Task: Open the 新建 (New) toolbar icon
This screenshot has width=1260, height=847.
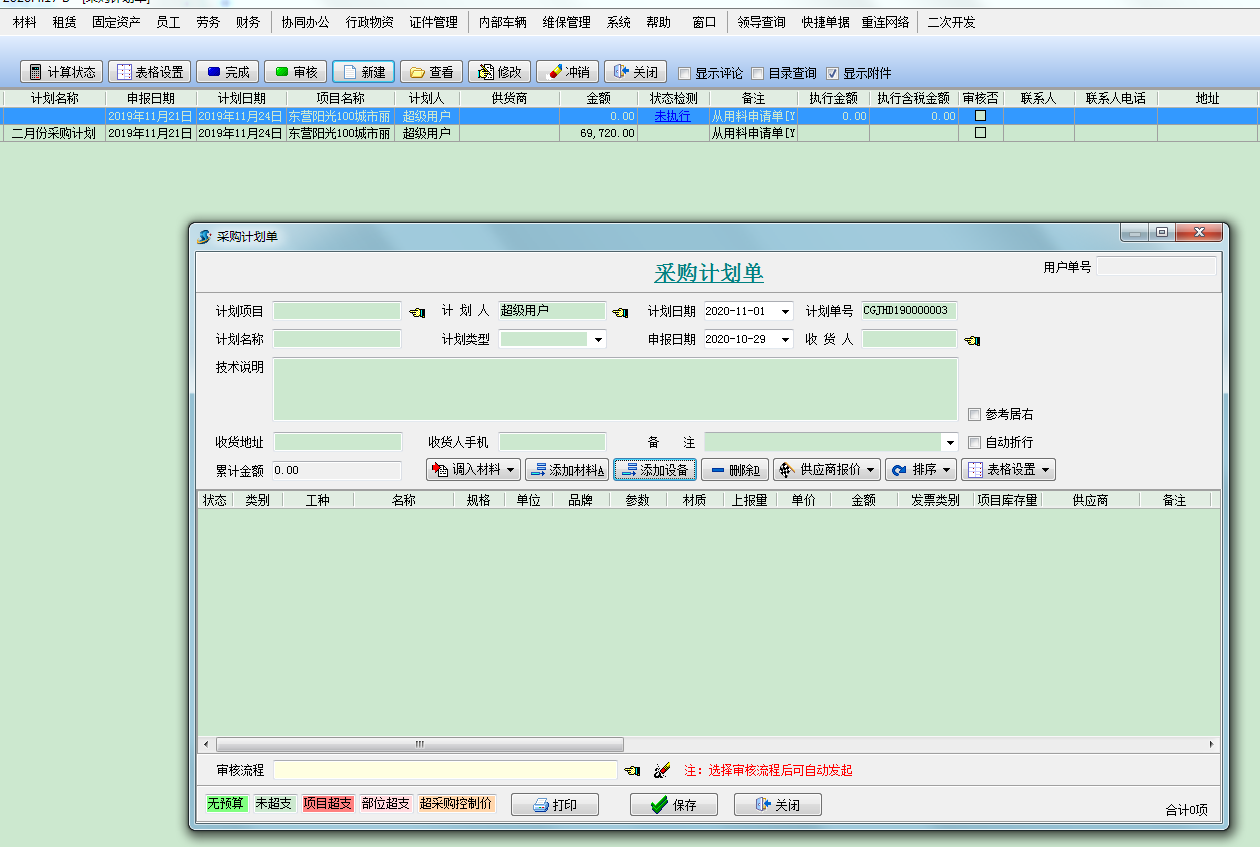Action: point(361,71)
